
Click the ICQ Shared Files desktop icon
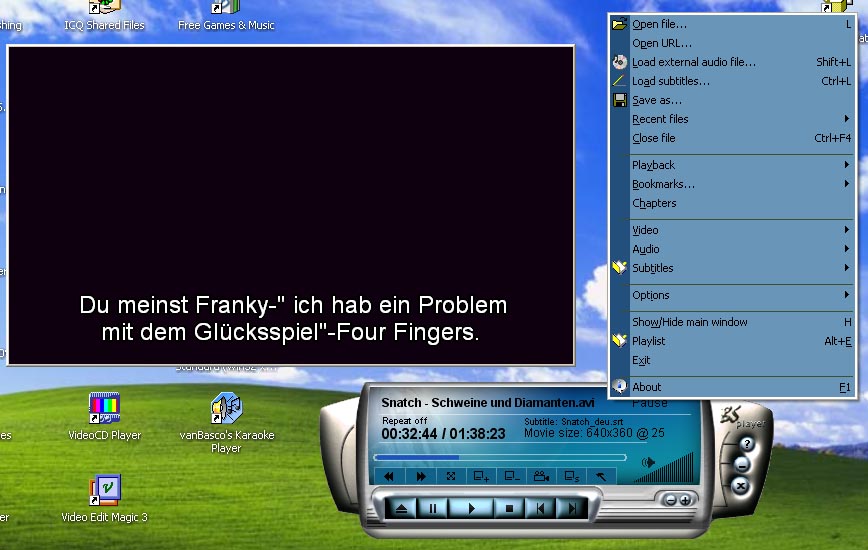105,15
